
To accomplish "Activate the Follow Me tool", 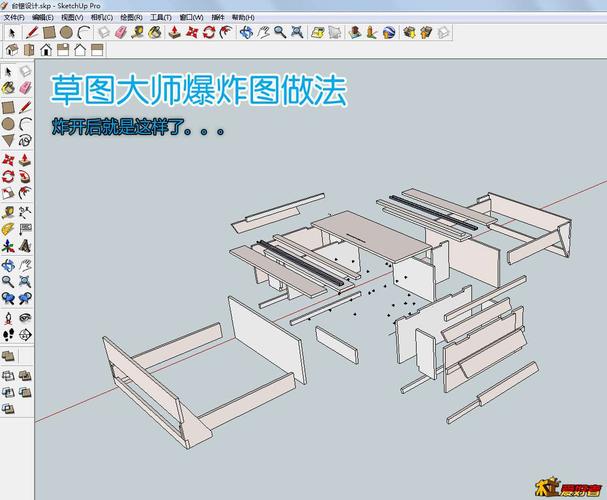I will (25, 176).
